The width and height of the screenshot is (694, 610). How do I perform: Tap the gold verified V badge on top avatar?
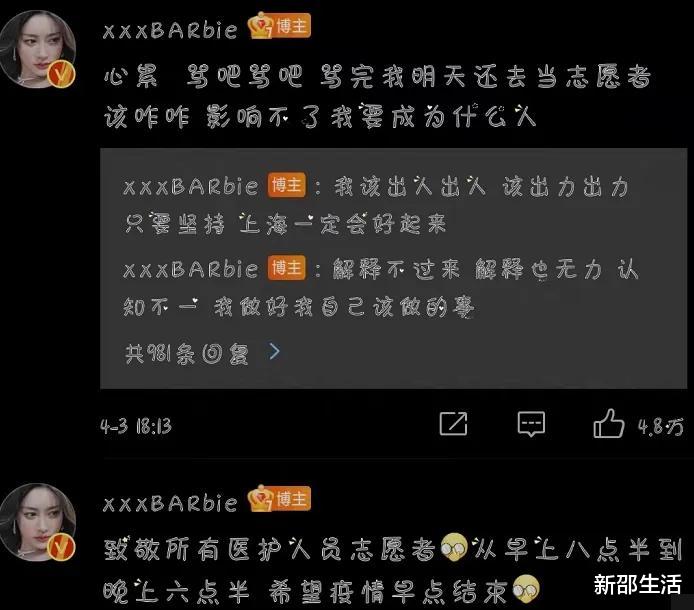pyautogui.click(x=62, y=74)
